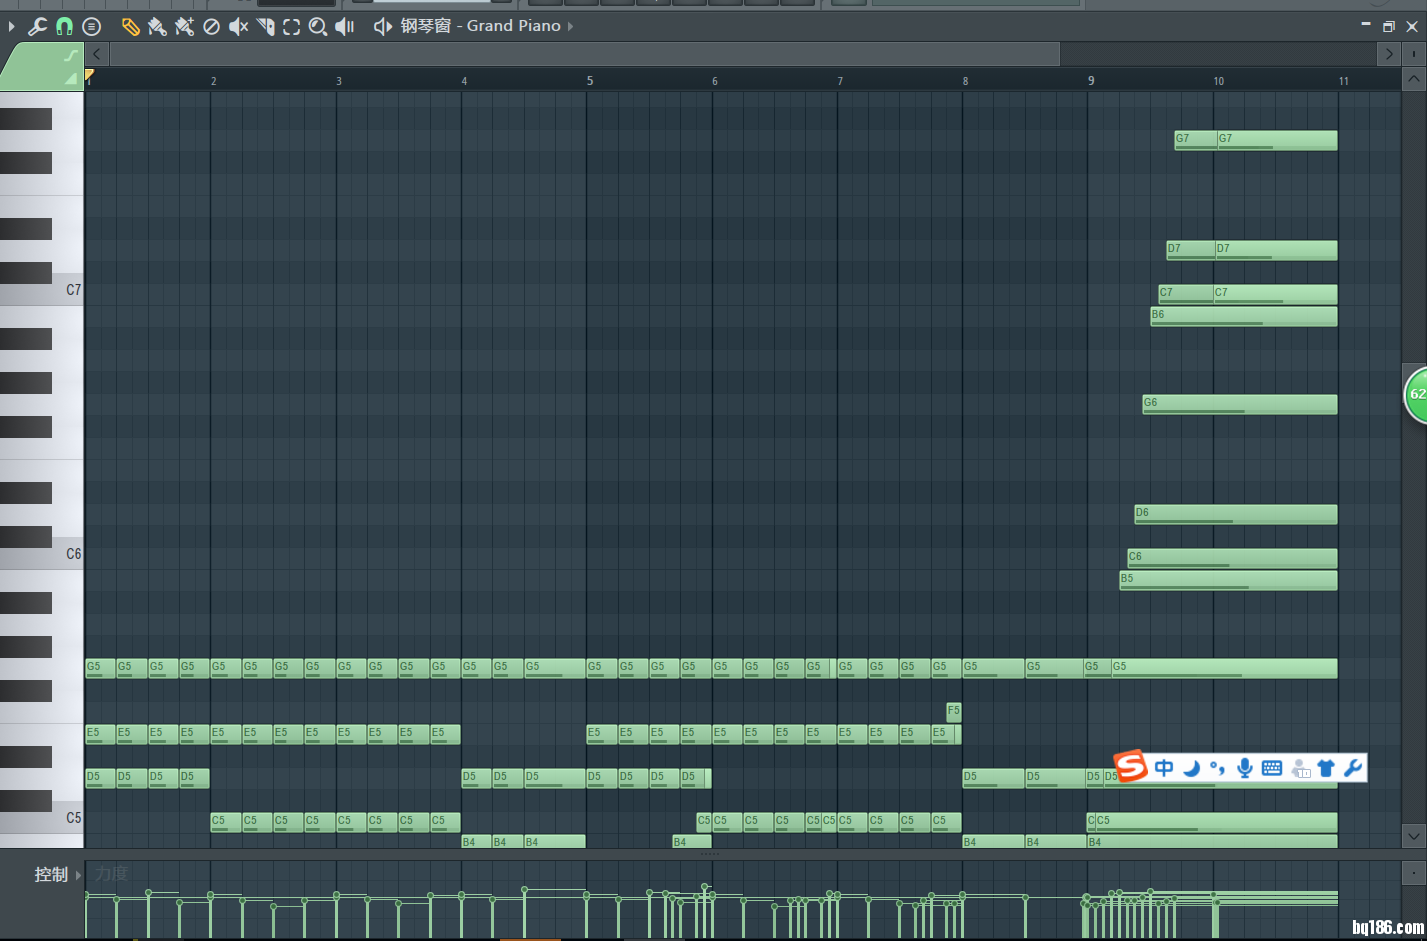Select the Playback scrub tool
This screenshot has height=941, width=1427.
coord(345,27)
